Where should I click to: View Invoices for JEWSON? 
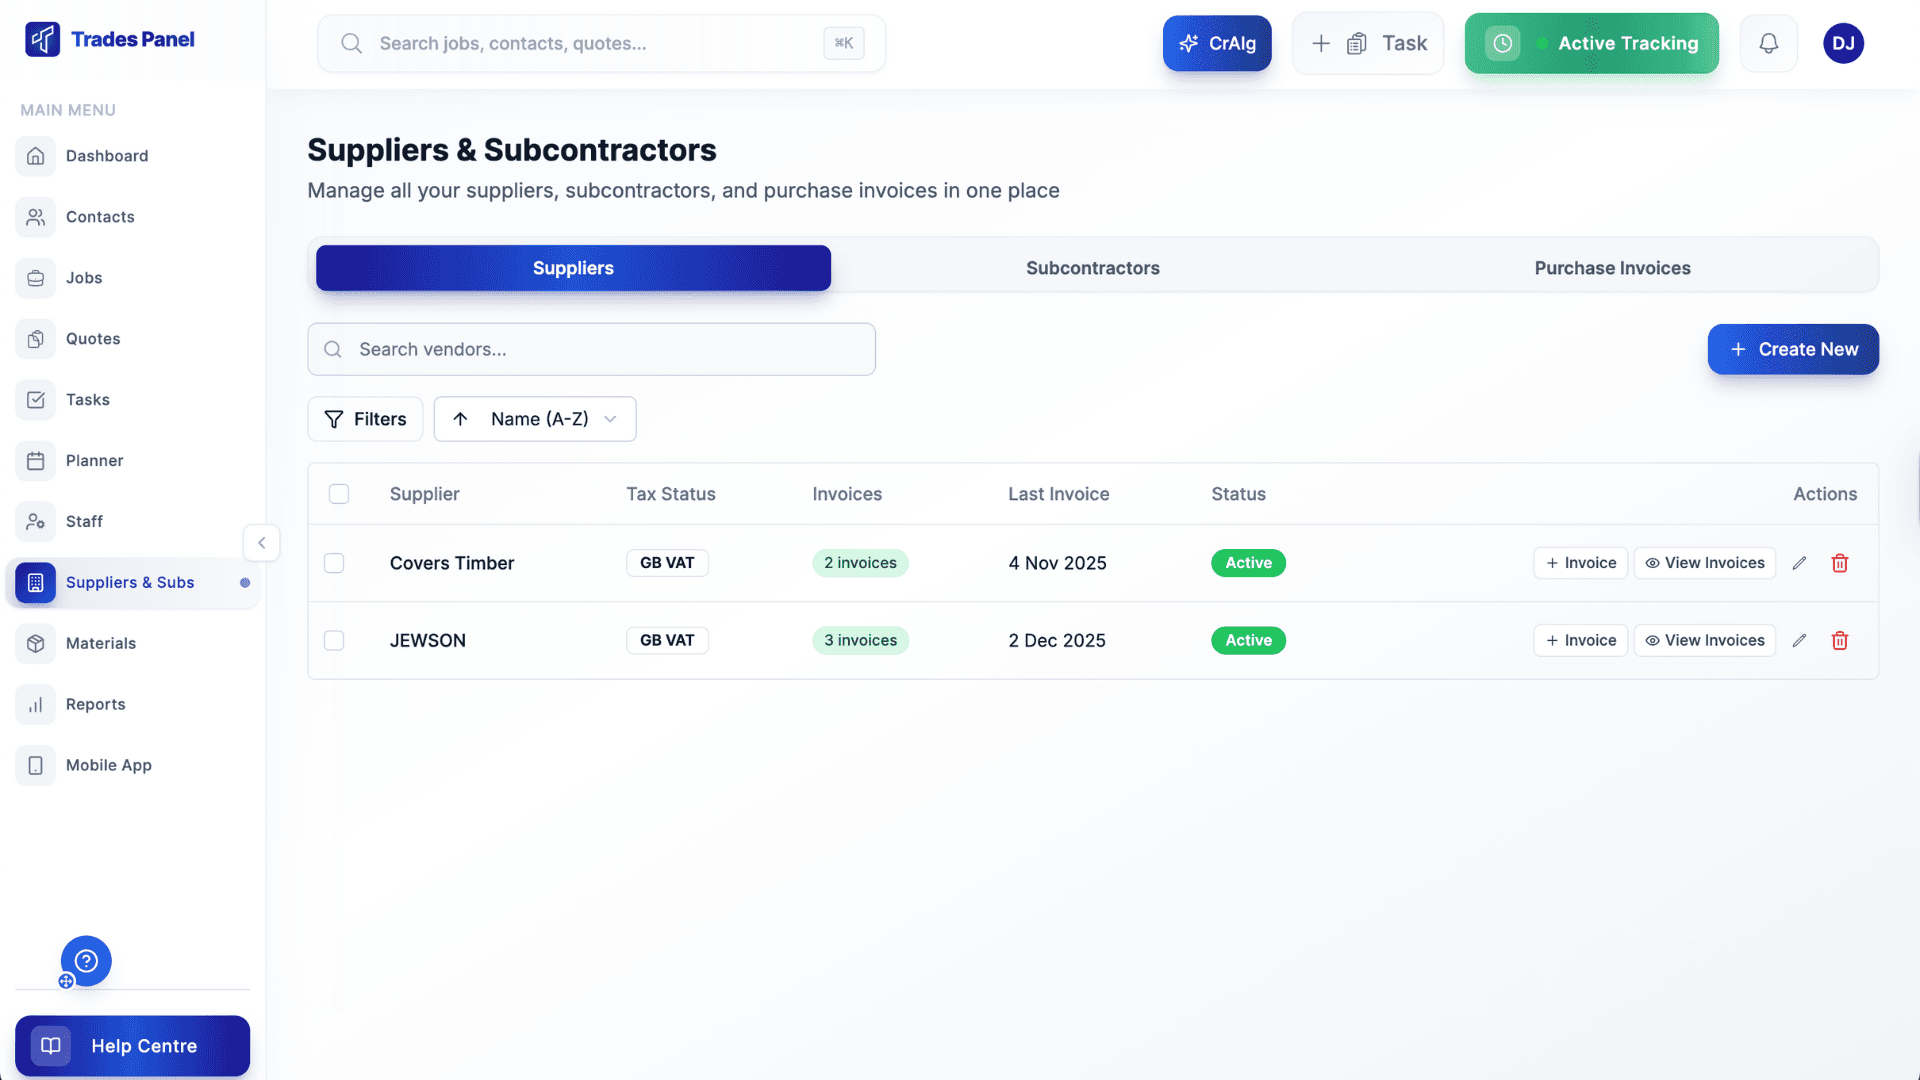coord(1704,640)
